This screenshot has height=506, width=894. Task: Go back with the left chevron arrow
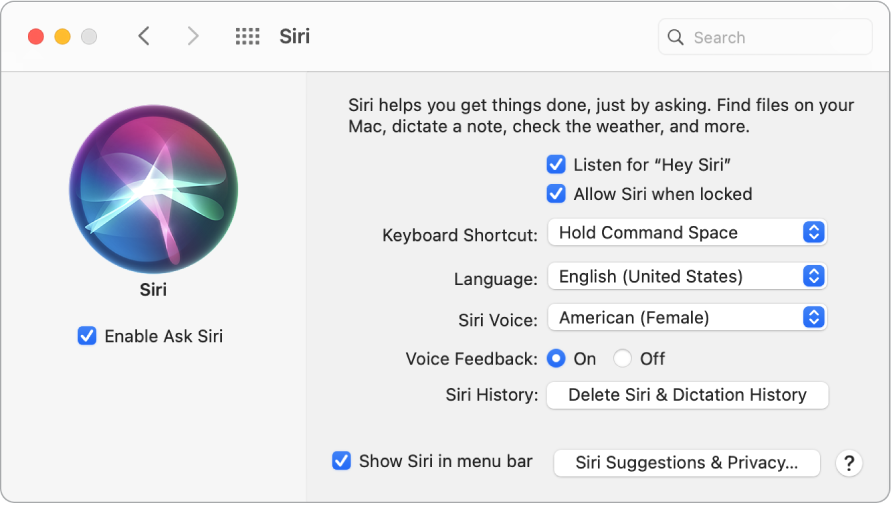(144, 37)
